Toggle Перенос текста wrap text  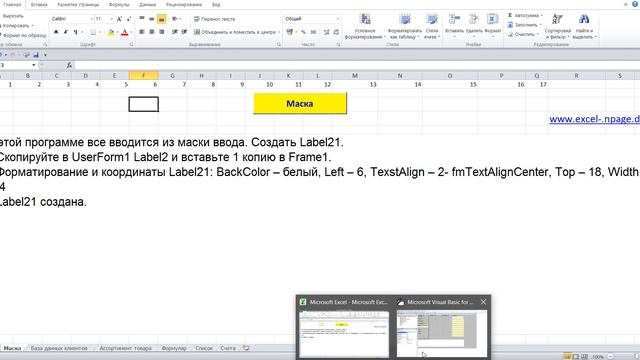(x=215, y=19)
